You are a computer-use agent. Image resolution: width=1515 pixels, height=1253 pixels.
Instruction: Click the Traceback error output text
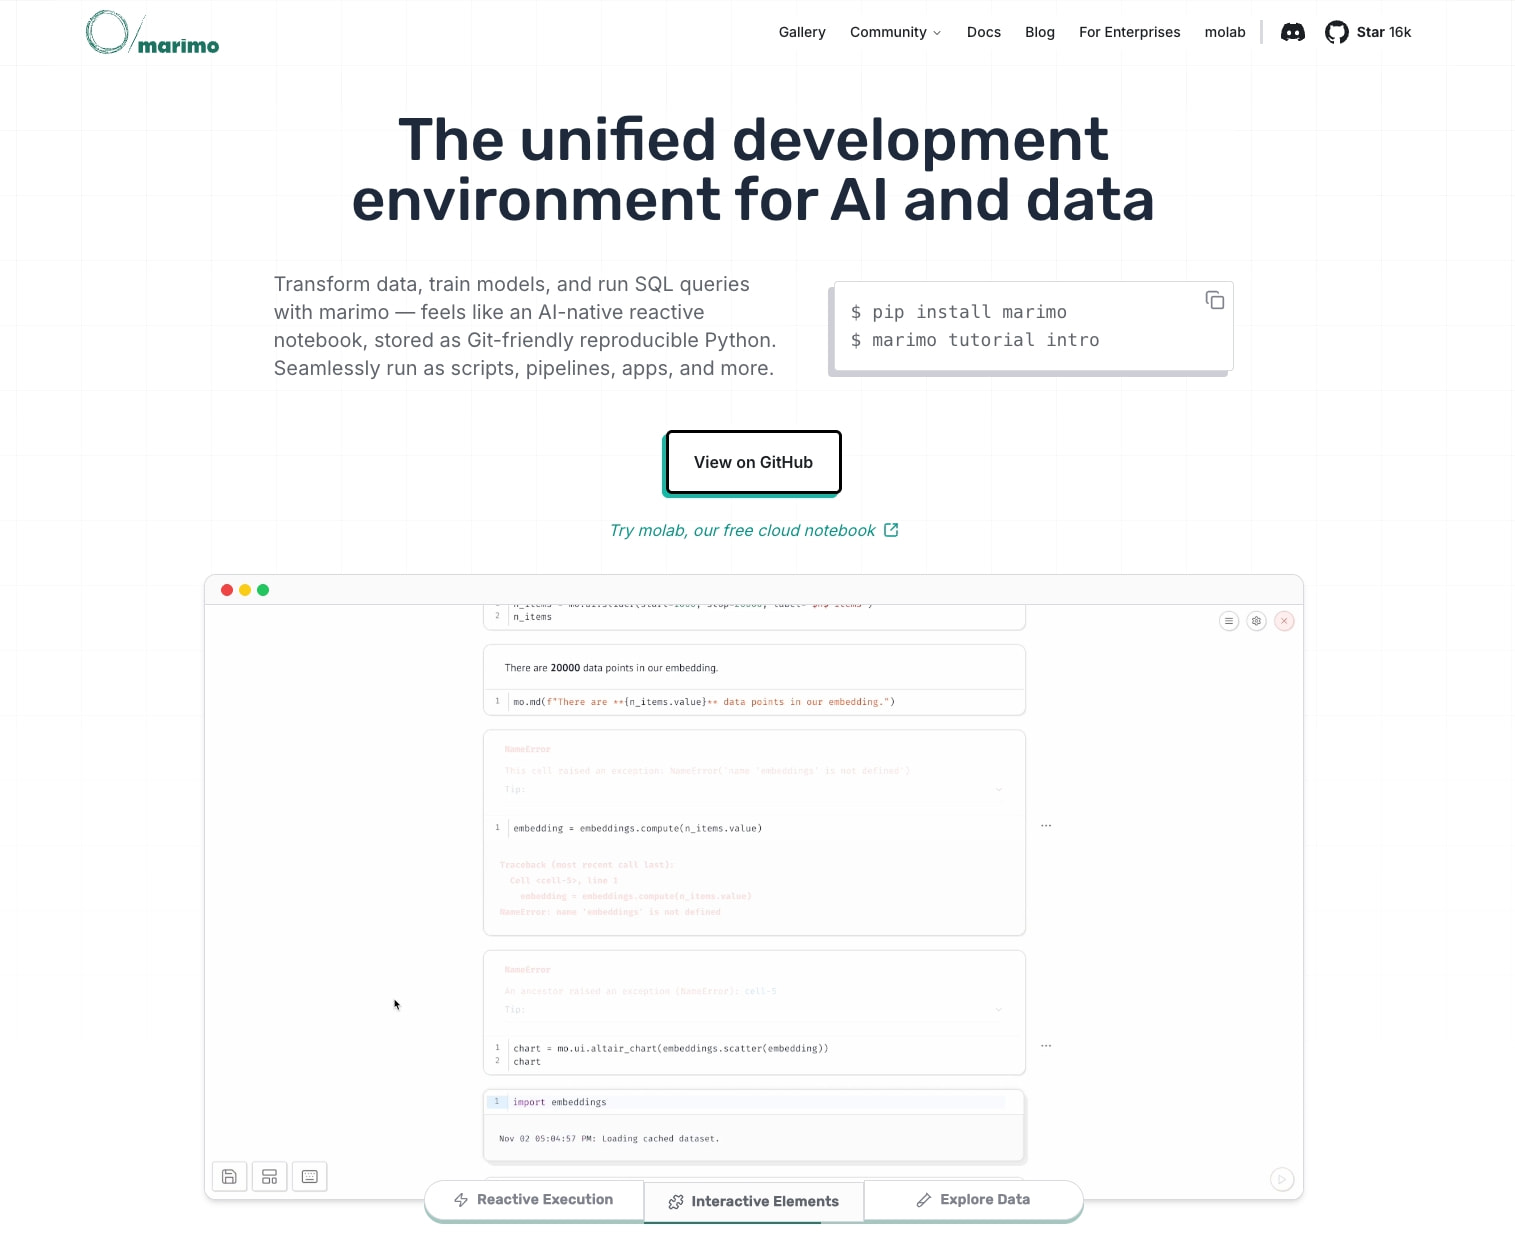pos(625,888)
